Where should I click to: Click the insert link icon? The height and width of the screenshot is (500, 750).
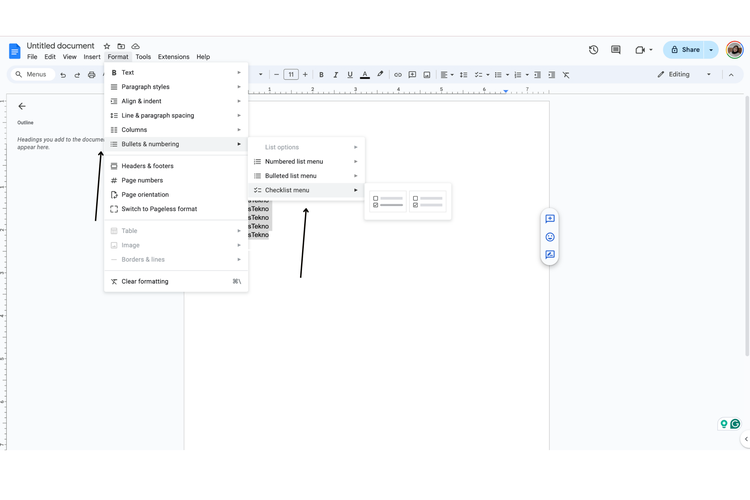(x=398, y=75)
